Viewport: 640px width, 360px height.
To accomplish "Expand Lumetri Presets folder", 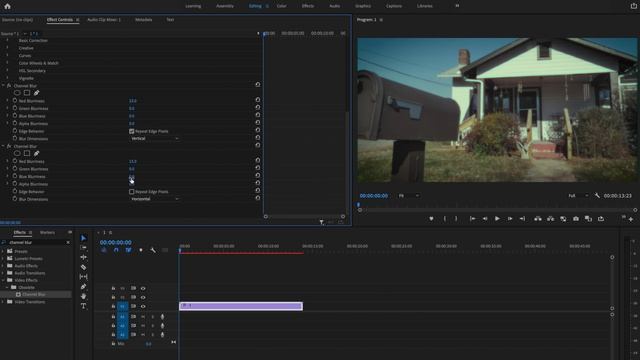I will pyautogui.click(x=3, y=258).
